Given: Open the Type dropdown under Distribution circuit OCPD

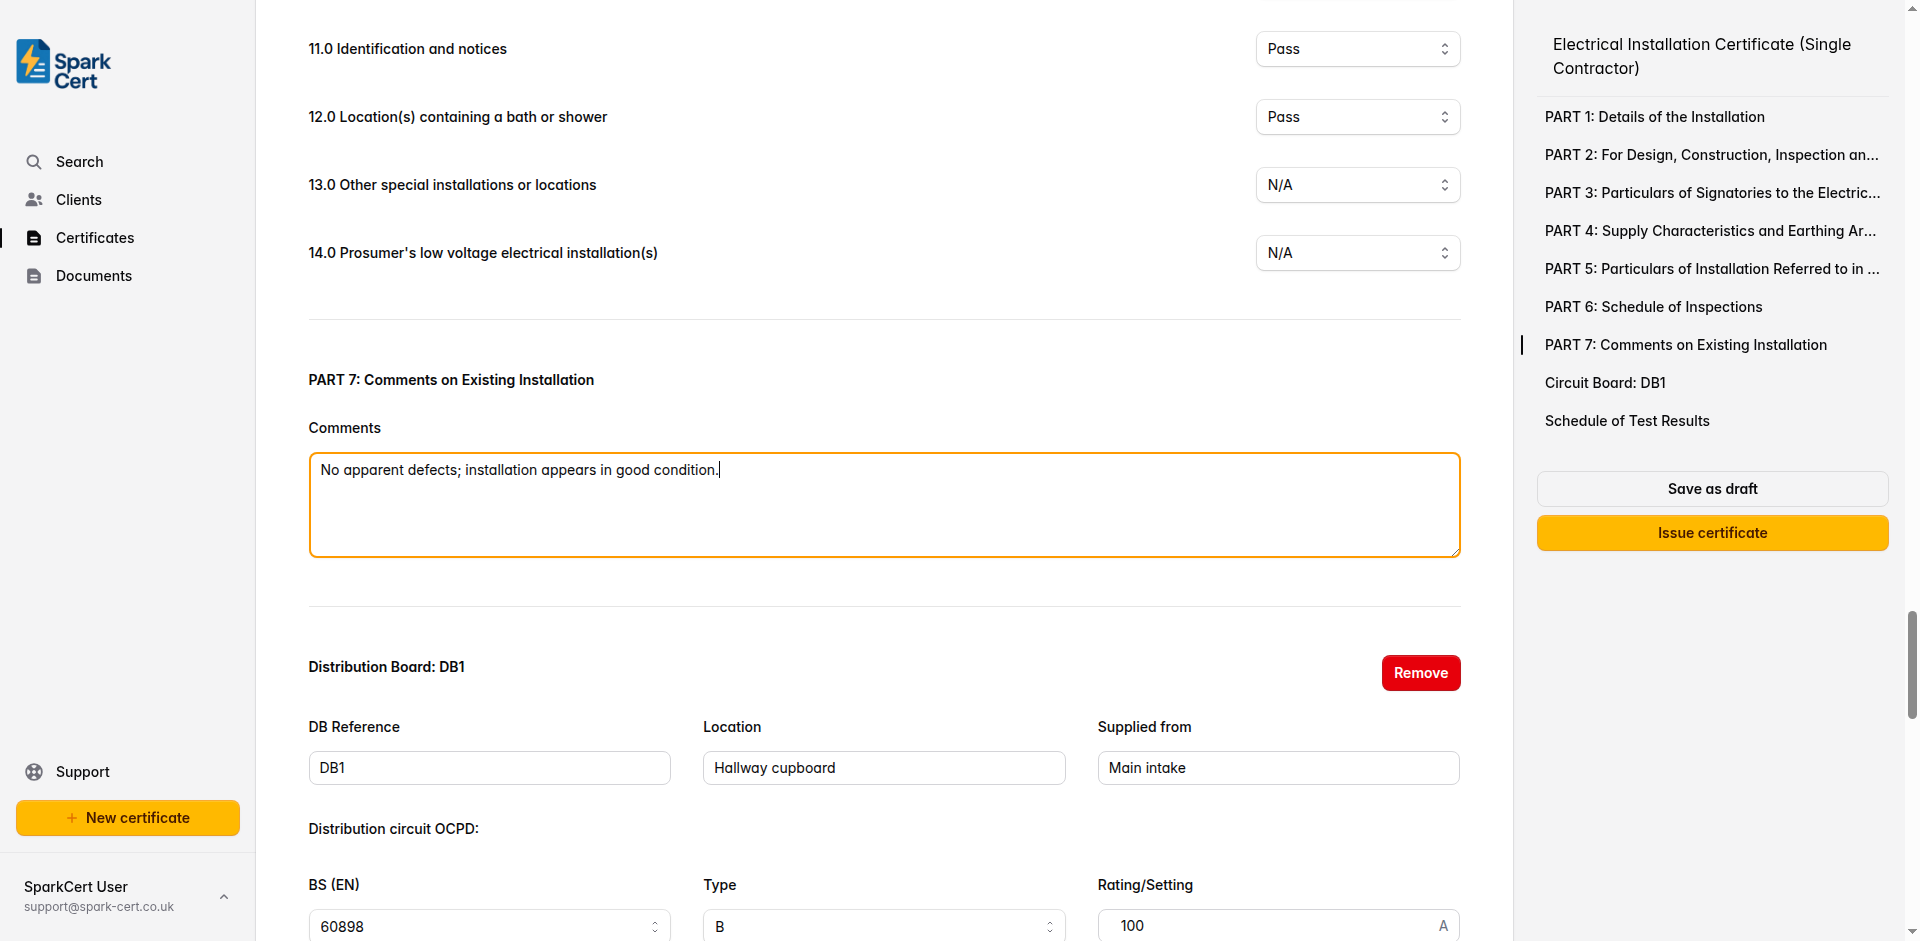Looking at the screenshot, I should (883, 925).
